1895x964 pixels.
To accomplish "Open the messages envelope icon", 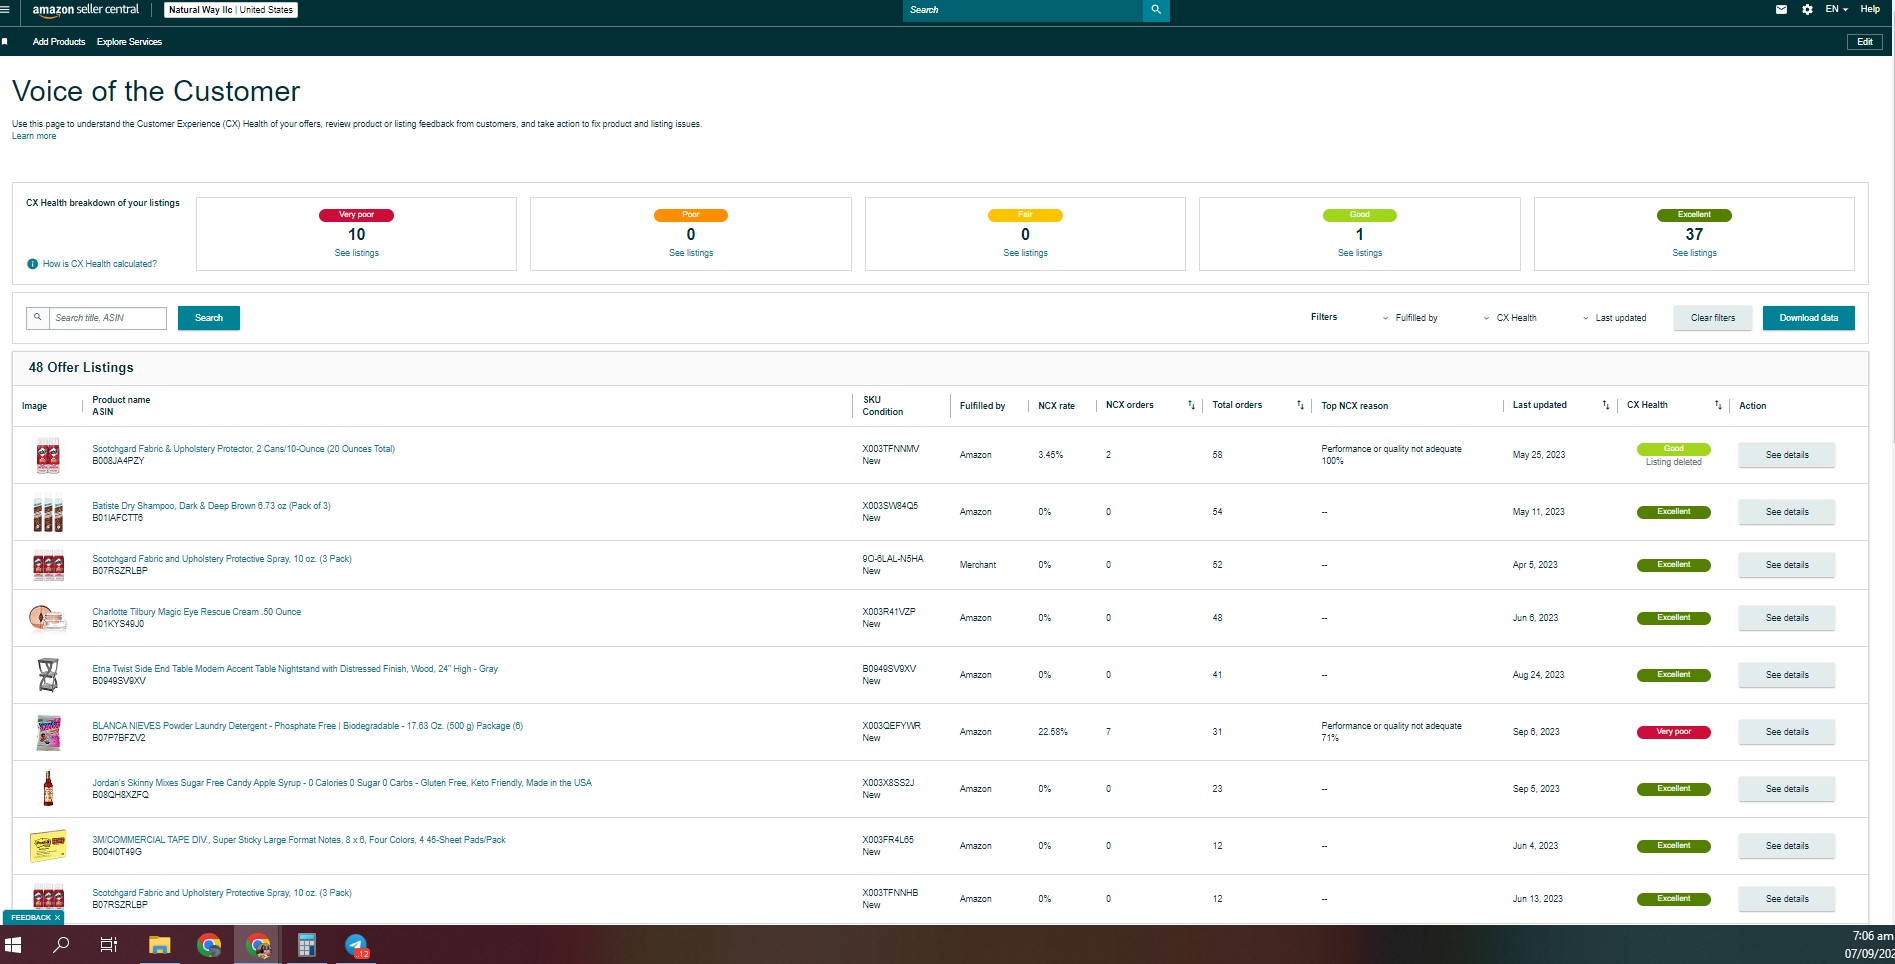I will click(x=1781, y=10).
